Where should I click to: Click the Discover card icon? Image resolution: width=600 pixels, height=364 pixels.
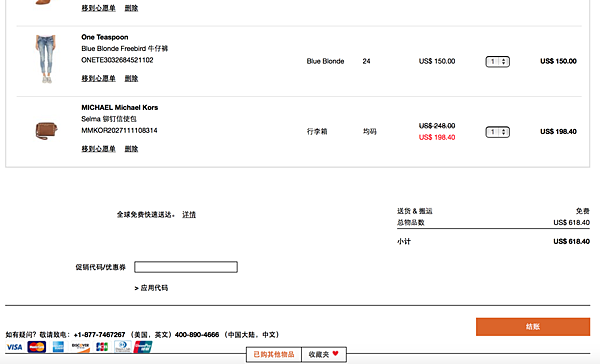[80, 347]
